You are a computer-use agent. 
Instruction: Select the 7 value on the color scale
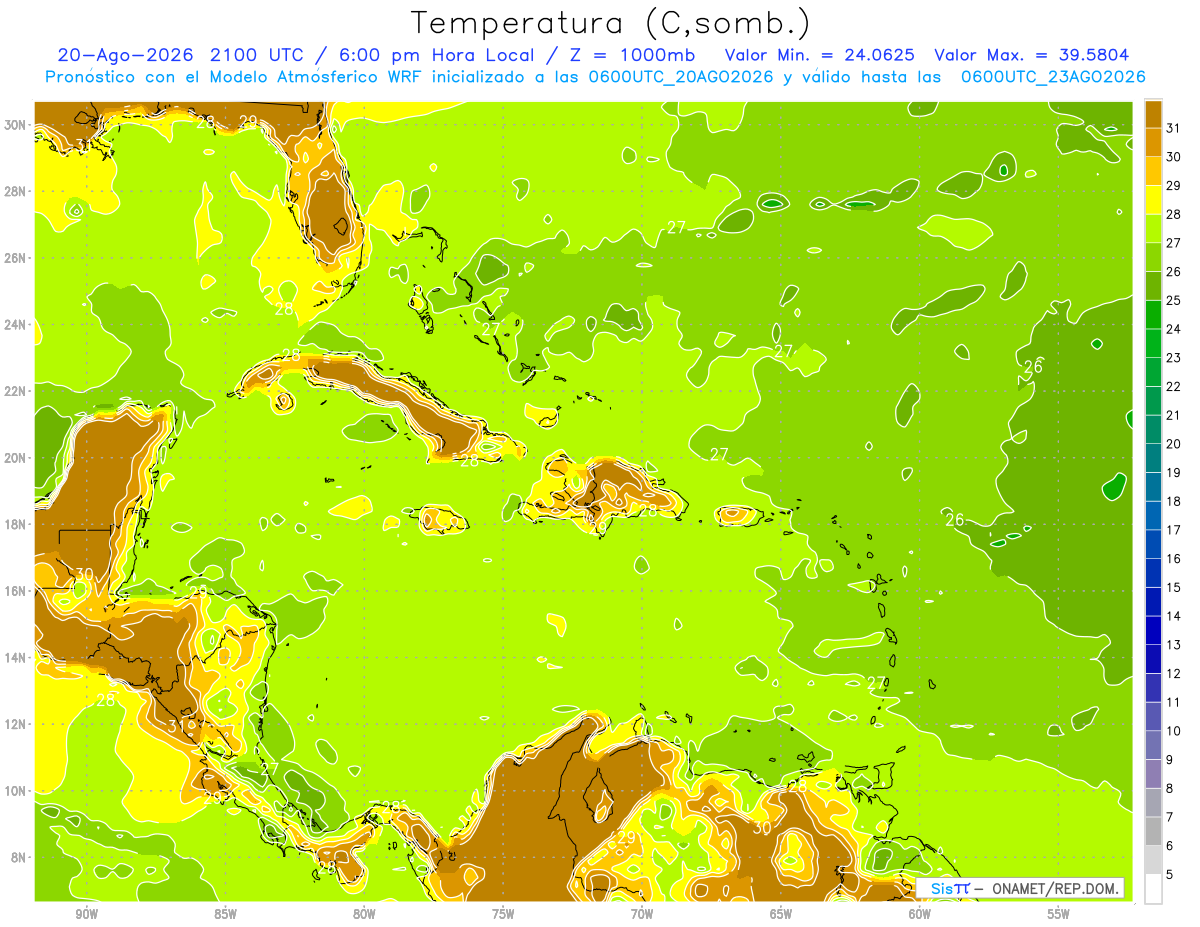tap(1170, 817)
